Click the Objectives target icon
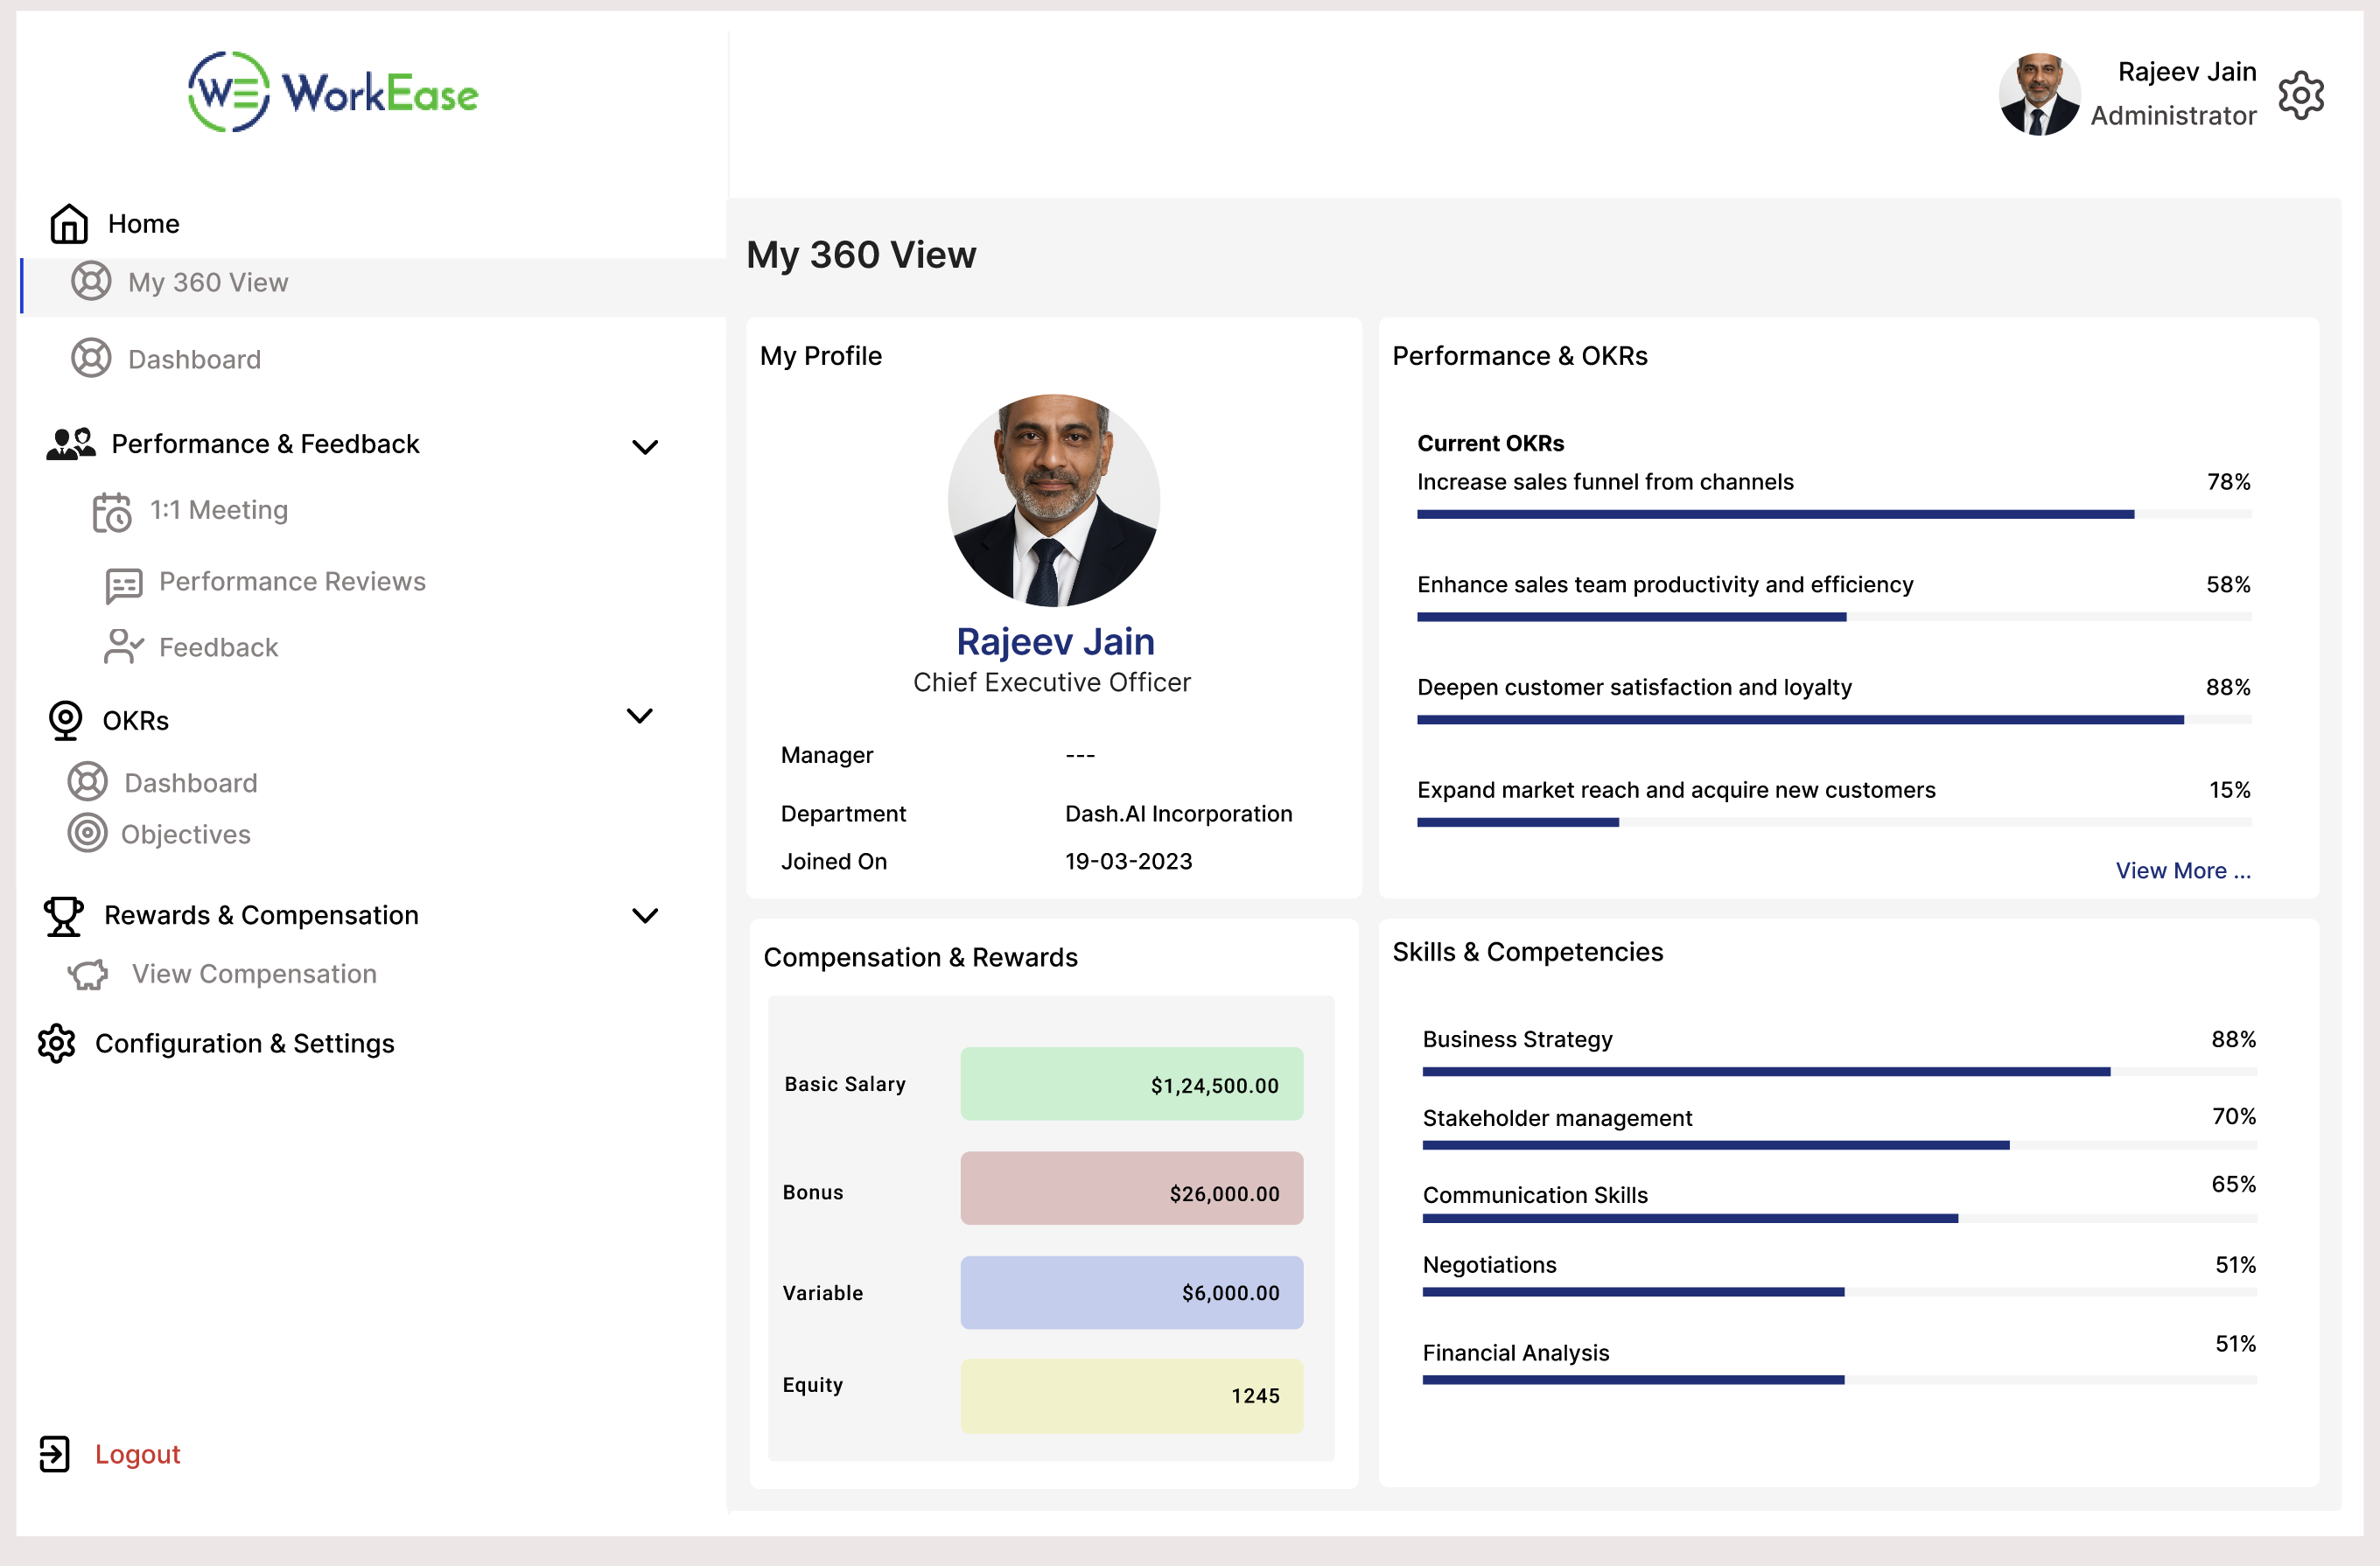Viewport: 2380px width, 1566px height. click(88, 833)
